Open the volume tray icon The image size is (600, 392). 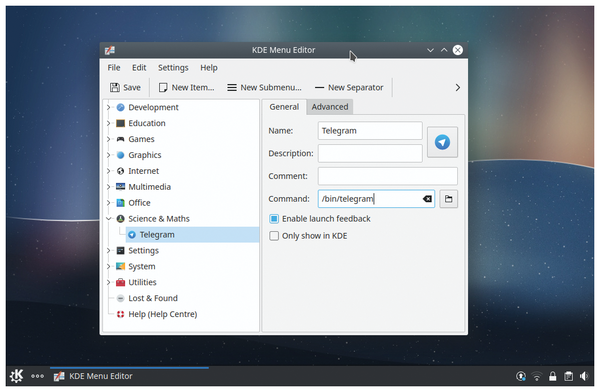pyautogui.click(x=584, y=376)
